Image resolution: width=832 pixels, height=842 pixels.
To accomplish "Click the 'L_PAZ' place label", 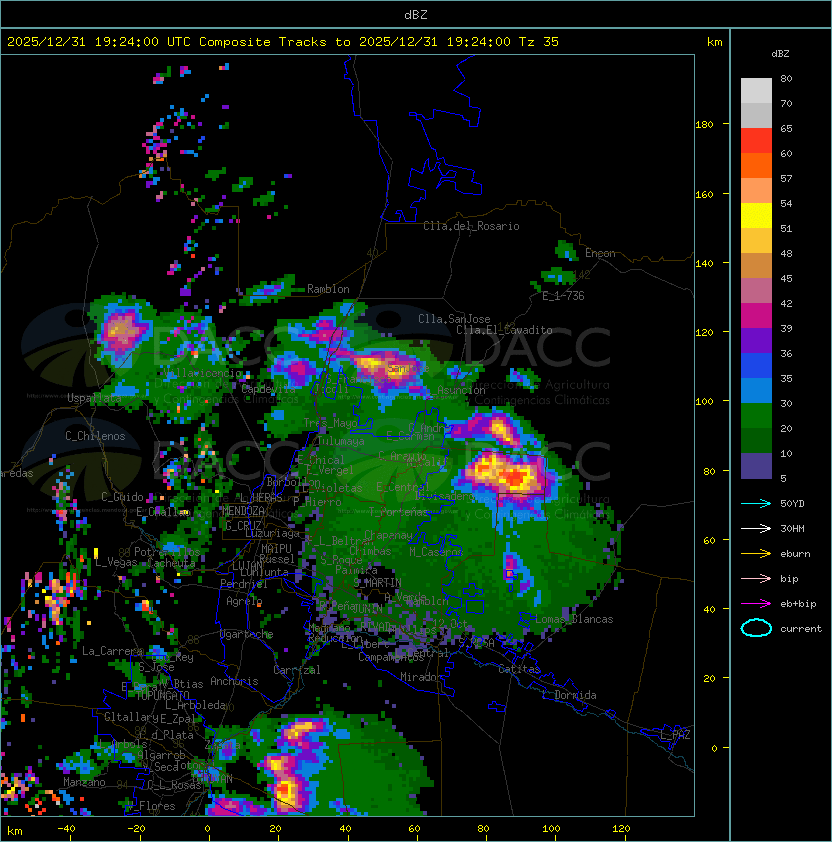I will (675, 735).
